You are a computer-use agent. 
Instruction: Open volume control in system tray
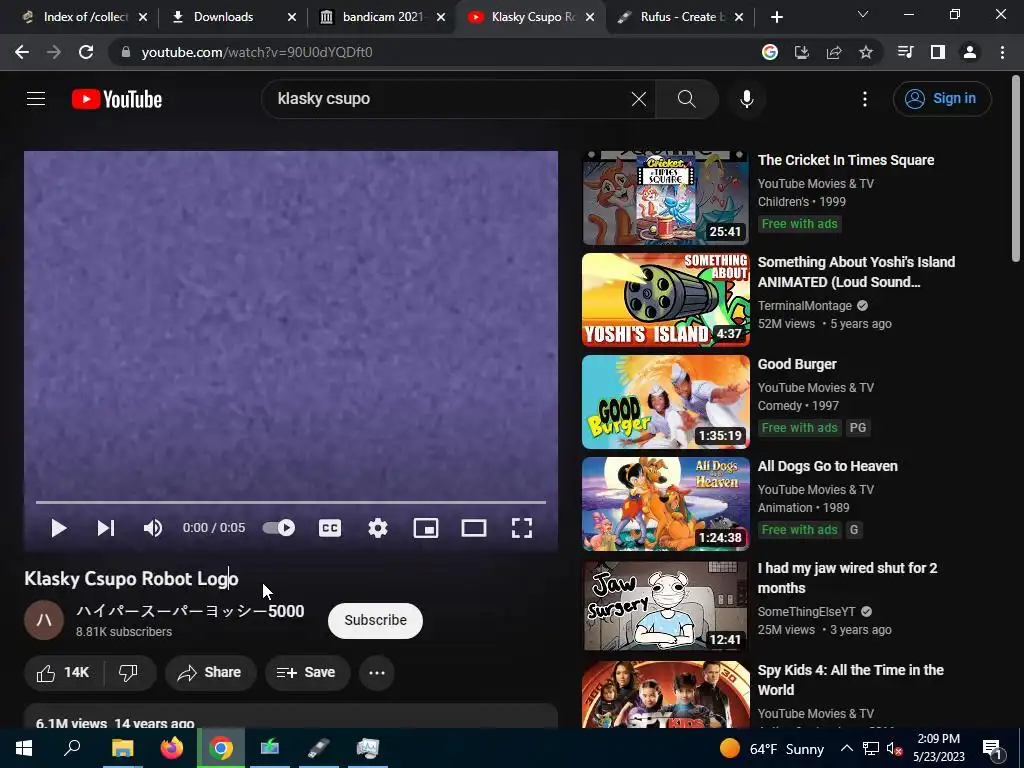coord(894,749)
